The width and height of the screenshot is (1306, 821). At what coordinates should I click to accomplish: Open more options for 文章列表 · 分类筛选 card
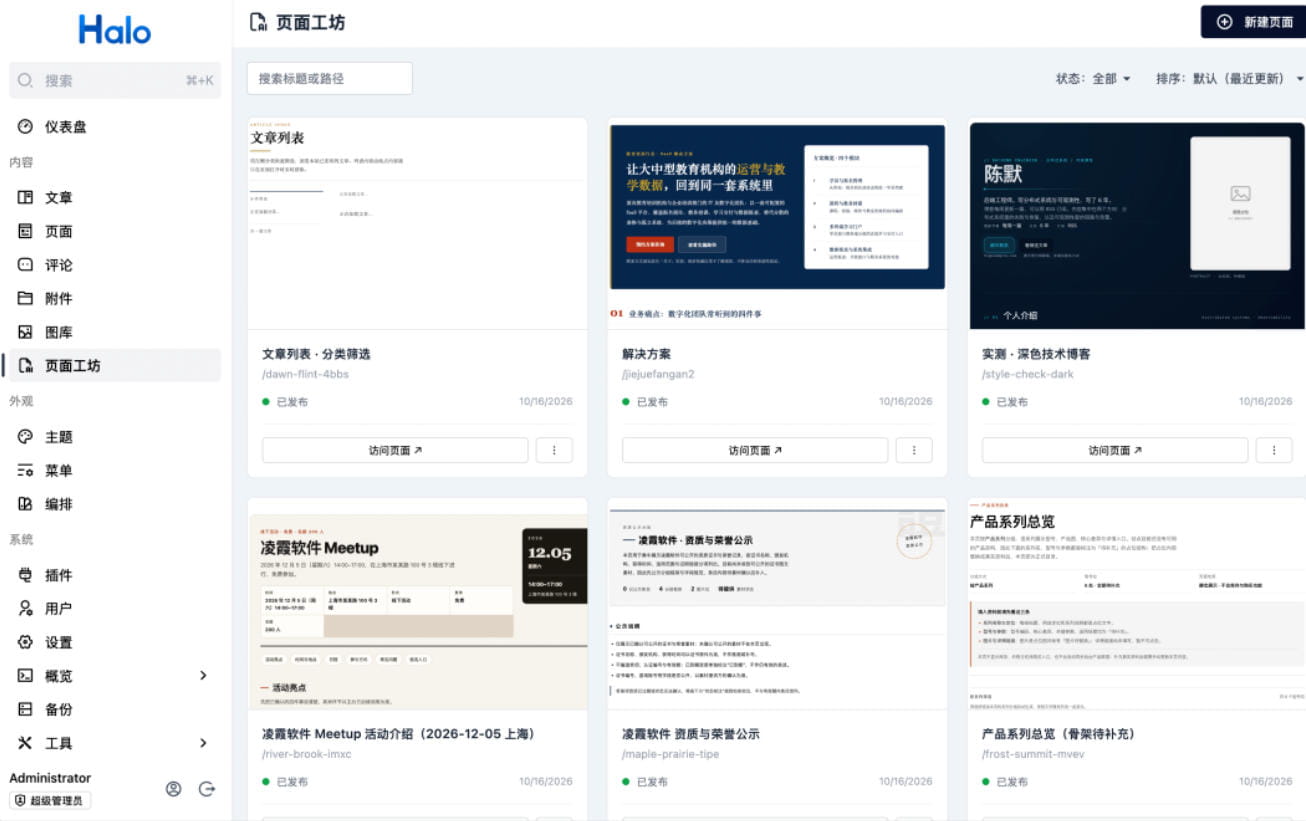[554, 450]
